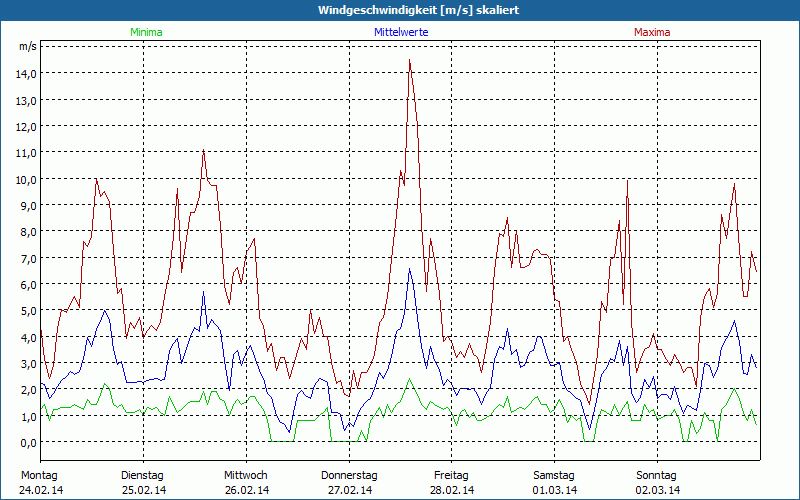Select the 'Samstag' day label

coord(554,475)
